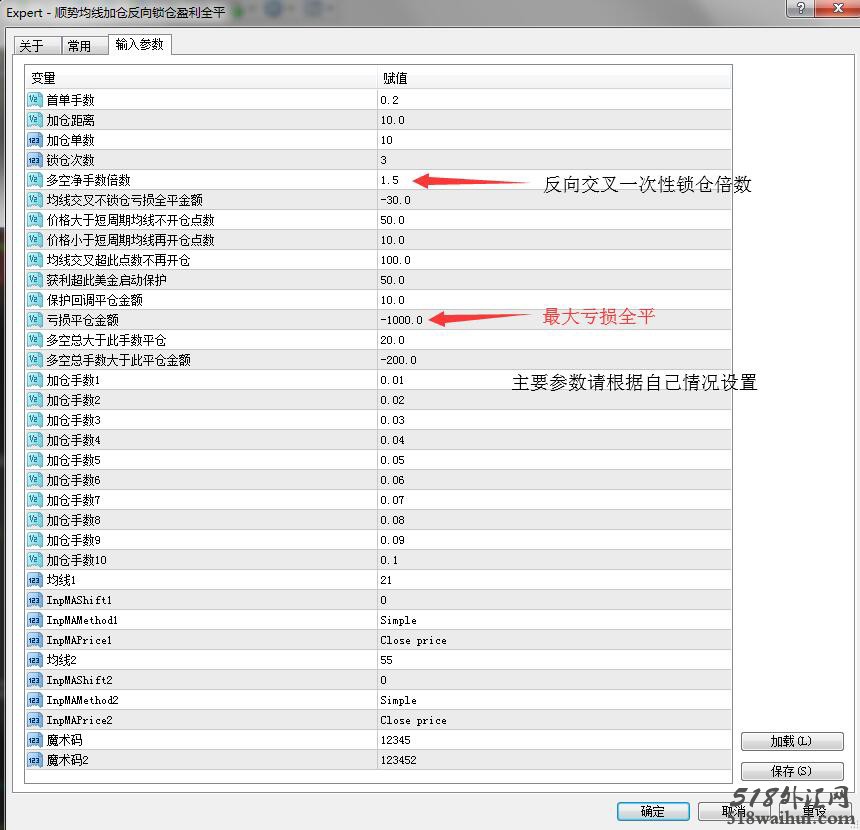The height and width of the screenshot is (830, 860).
Task: Click the icon beside 加仓手数1
Action: (34, 380)
